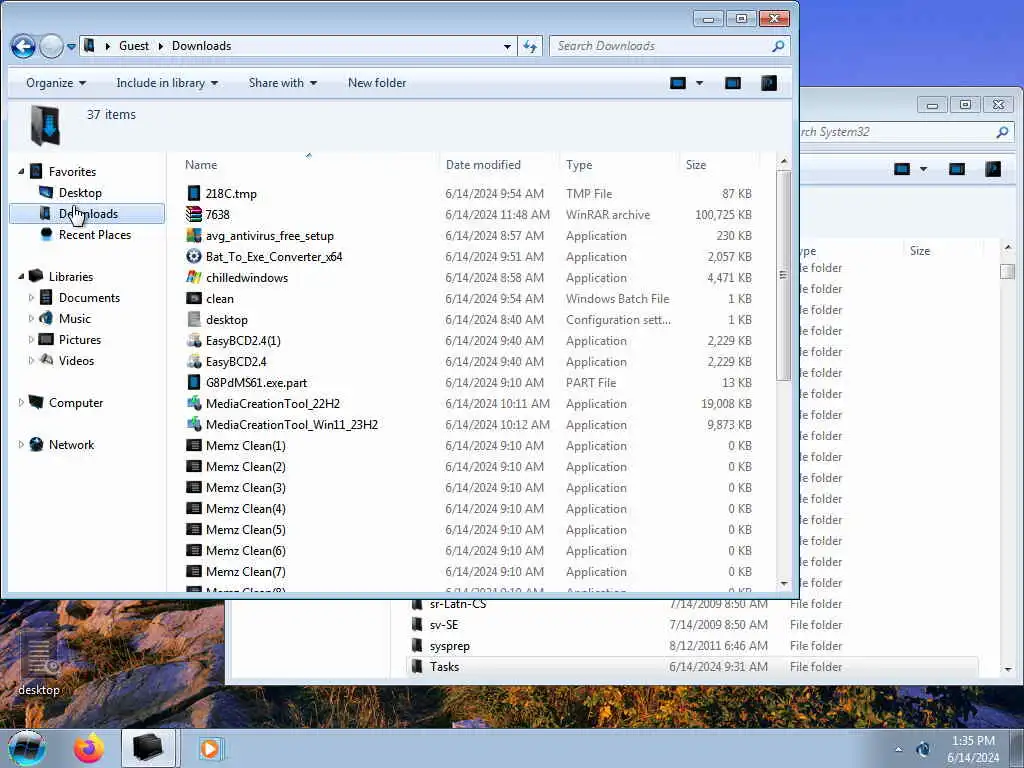This screenshot has width=1024, height=768.
Task: Select the chilledwindows application icon
Action: [x=193, y=277]
